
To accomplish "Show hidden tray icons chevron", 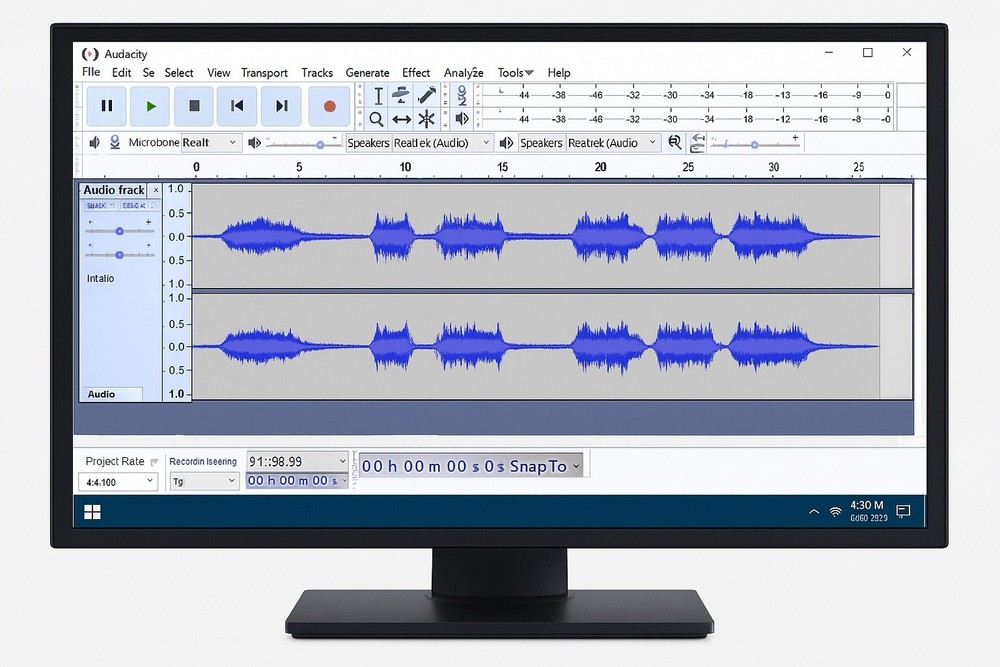I will point(814,511).
